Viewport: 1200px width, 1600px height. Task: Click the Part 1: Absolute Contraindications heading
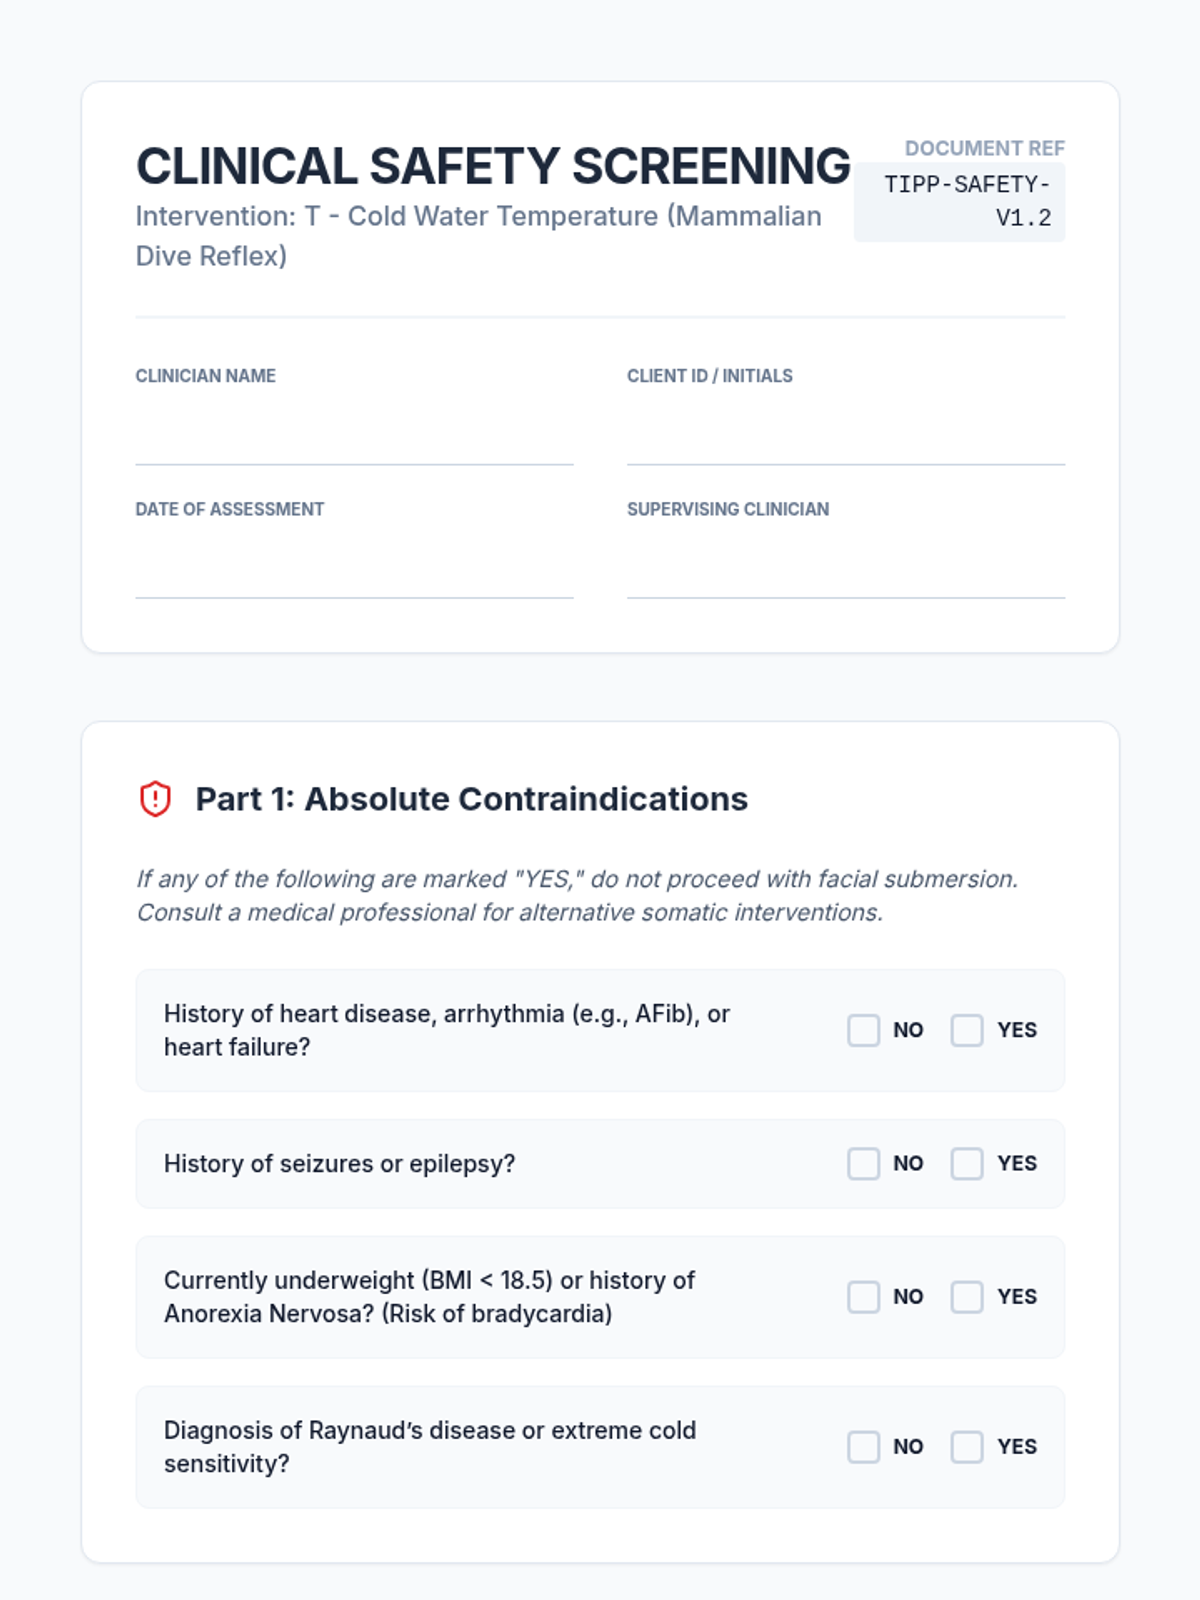471,799
